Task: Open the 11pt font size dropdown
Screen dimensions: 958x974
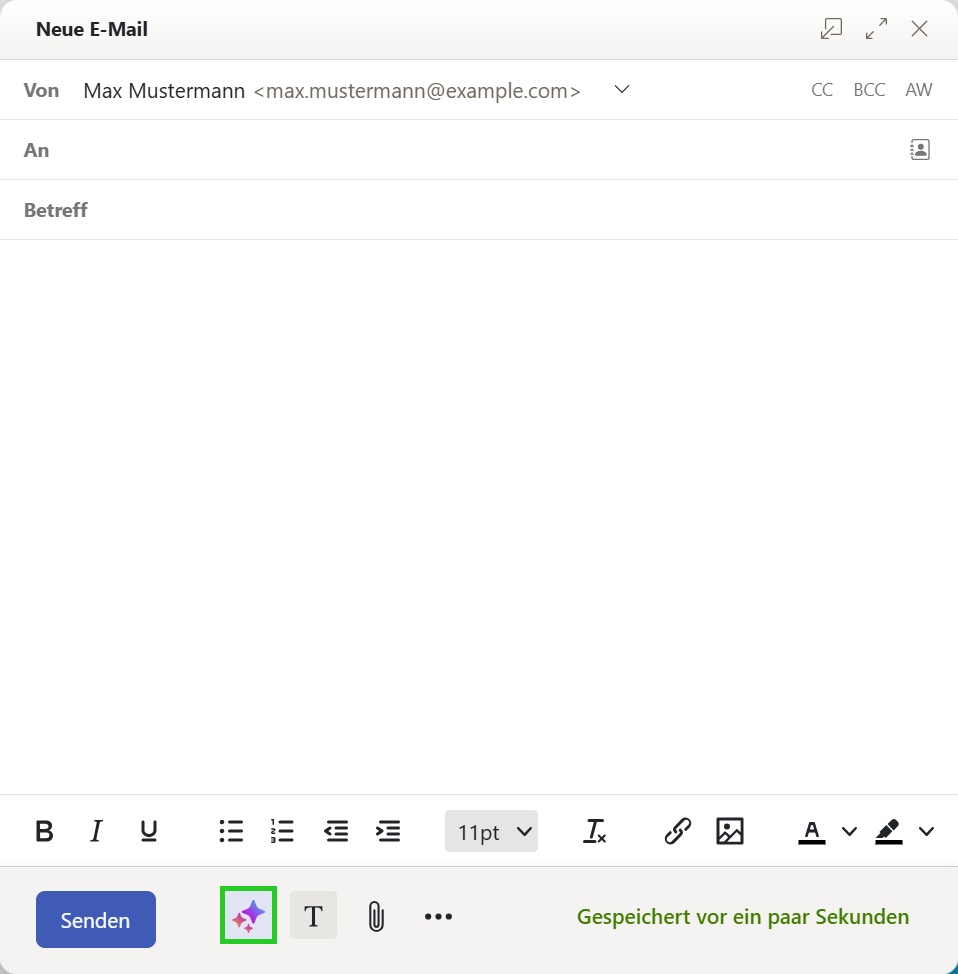Action: pyautogui.click(x=491, y=831)
